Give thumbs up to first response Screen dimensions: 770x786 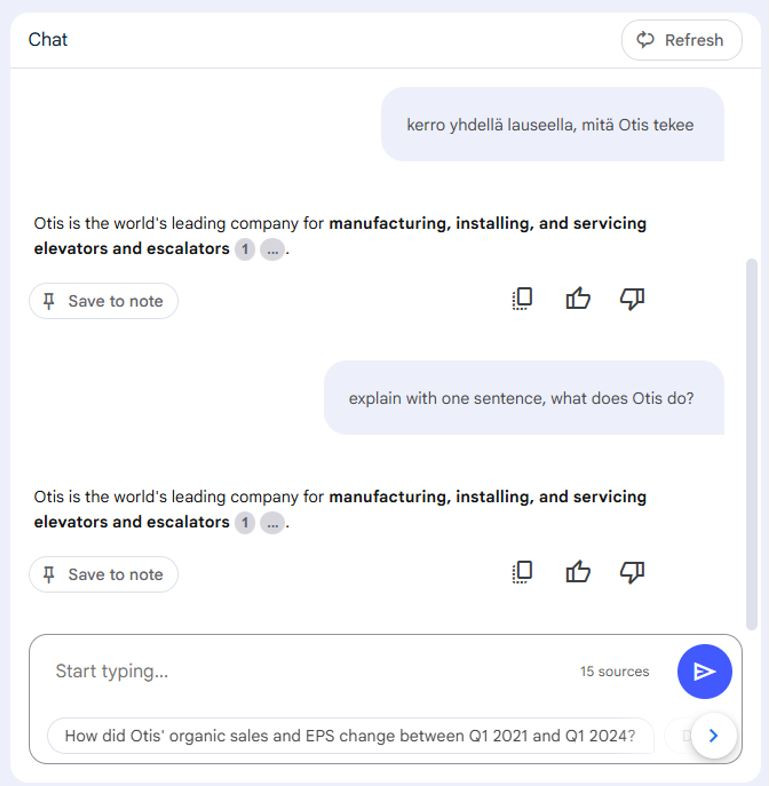[578, 299]
